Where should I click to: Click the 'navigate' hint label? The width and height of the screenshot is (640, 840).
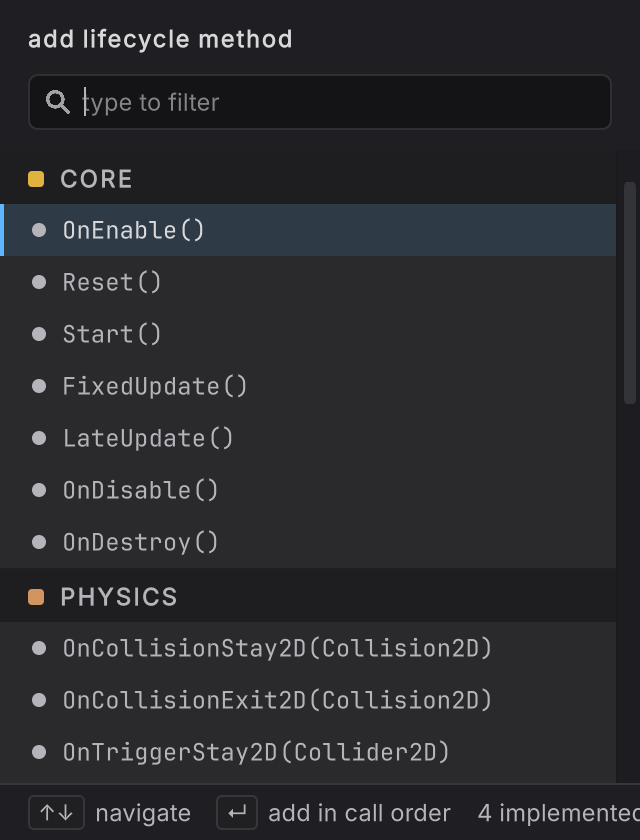click(x=143, y=813)
